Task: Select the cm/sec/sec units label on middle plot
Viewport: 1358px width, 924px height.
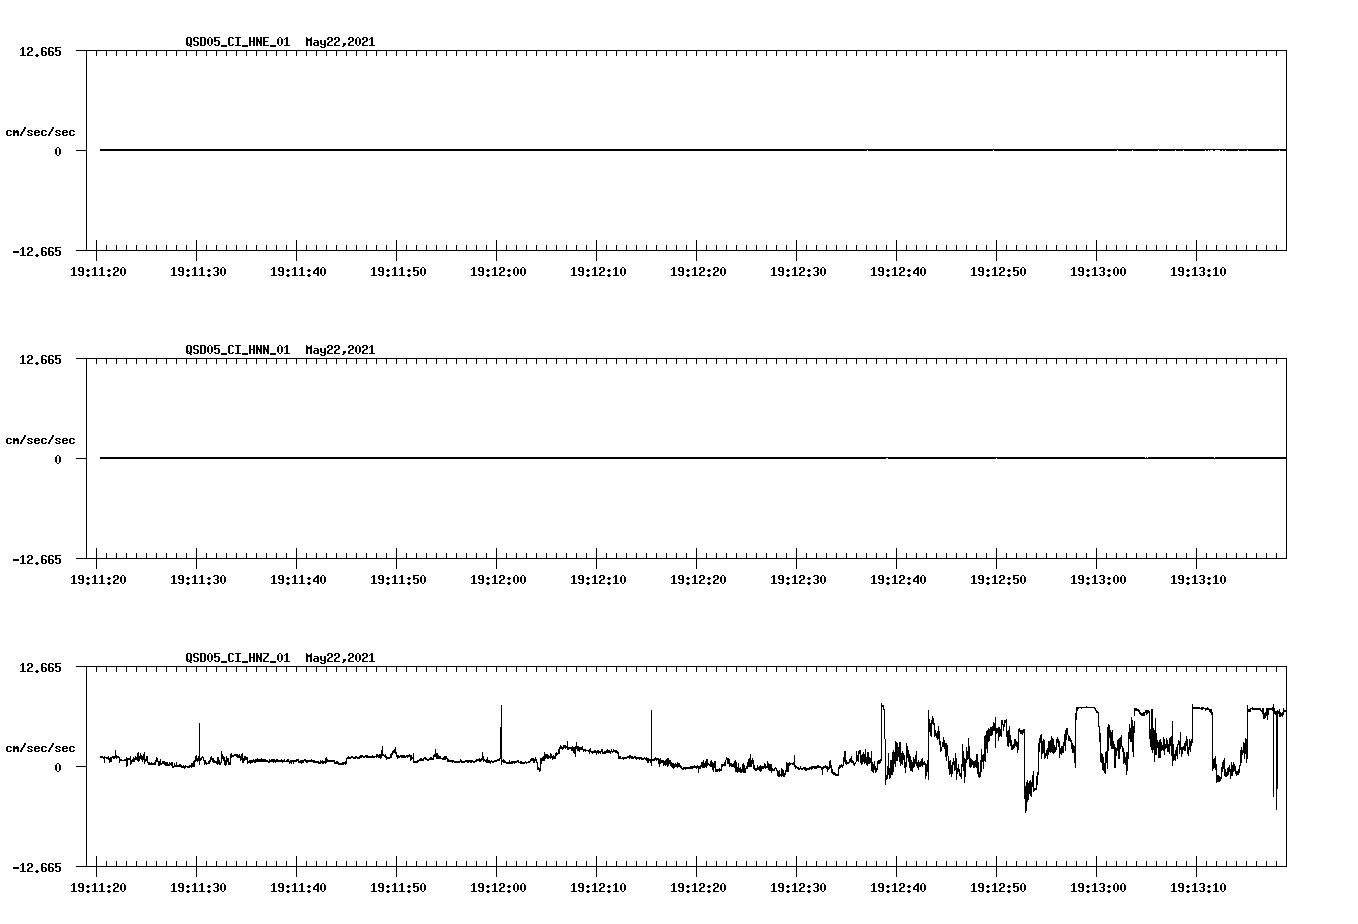Action: [x=40, y=439]
